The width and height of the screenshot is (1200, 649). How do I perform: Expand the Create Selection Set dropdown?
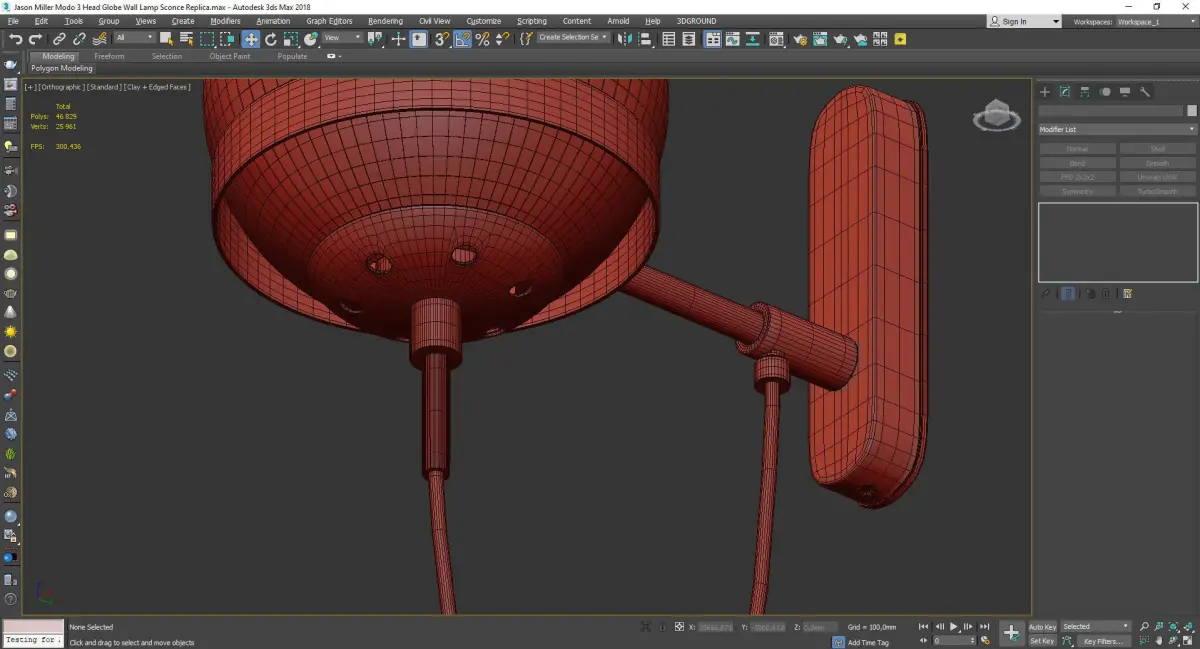[573, 37]
